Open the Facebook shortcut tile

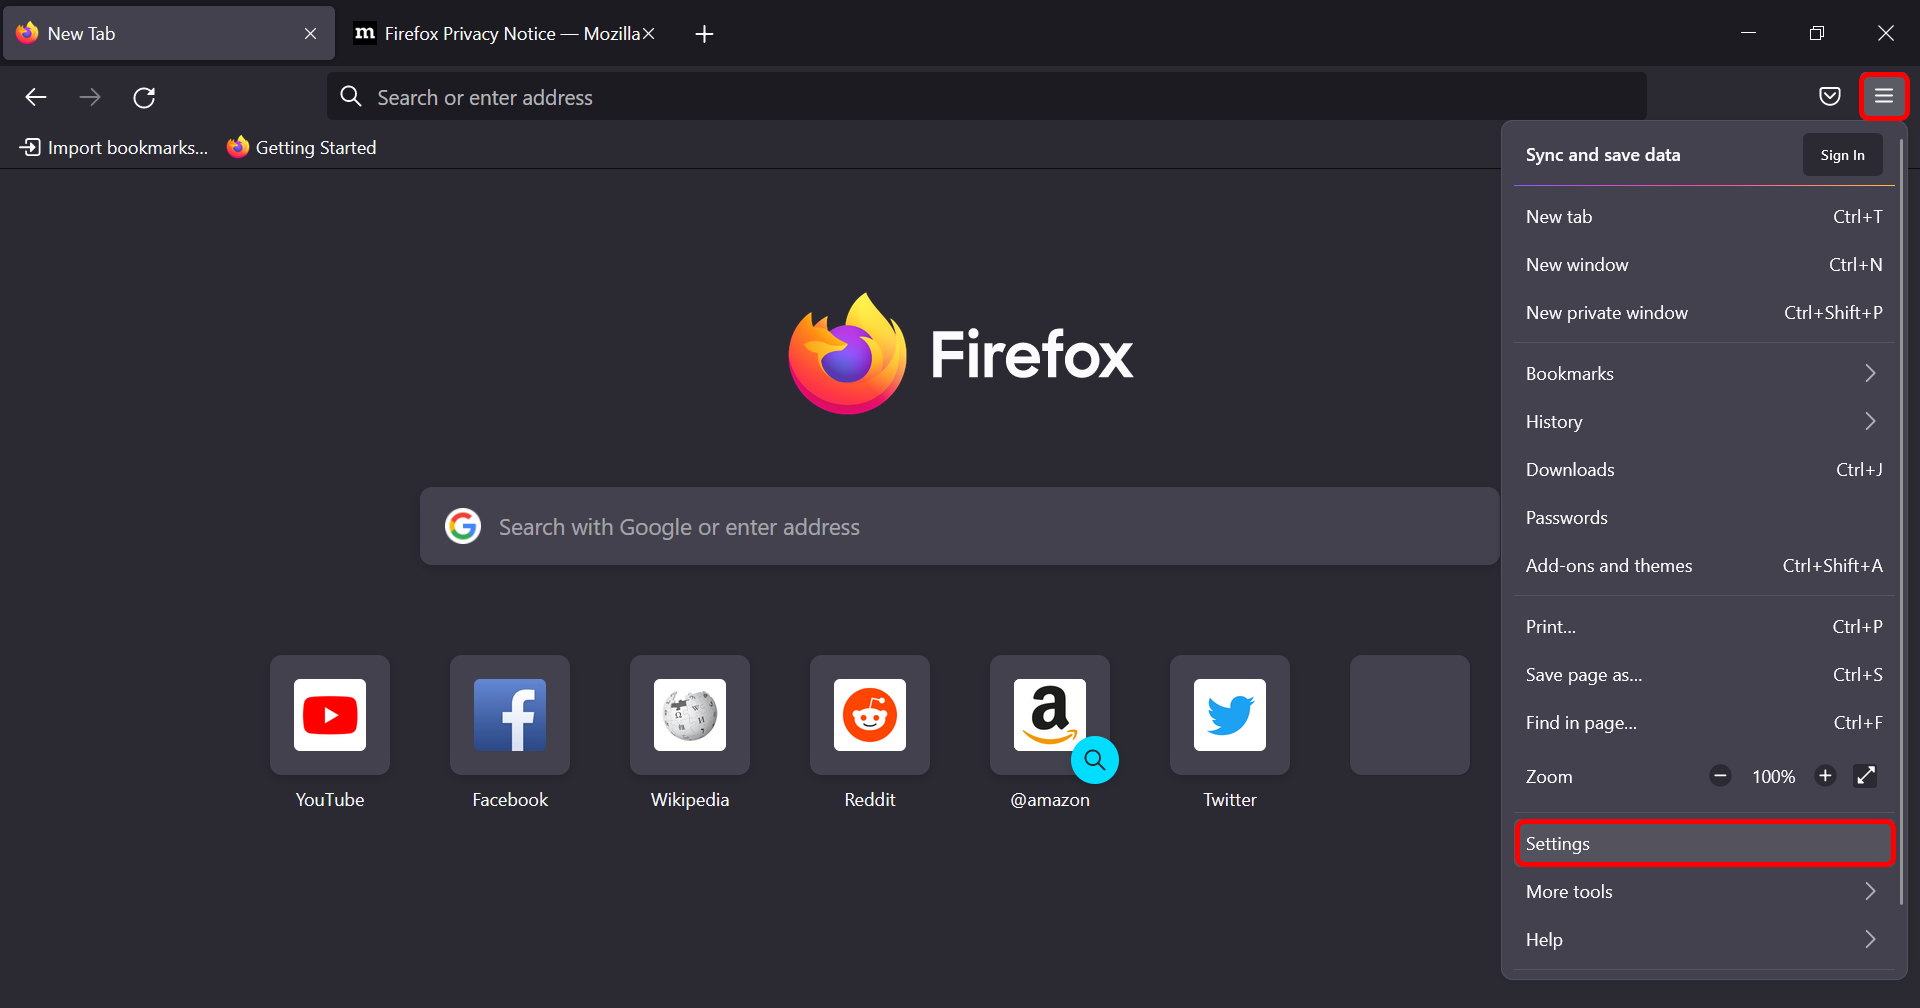(510, 715)
